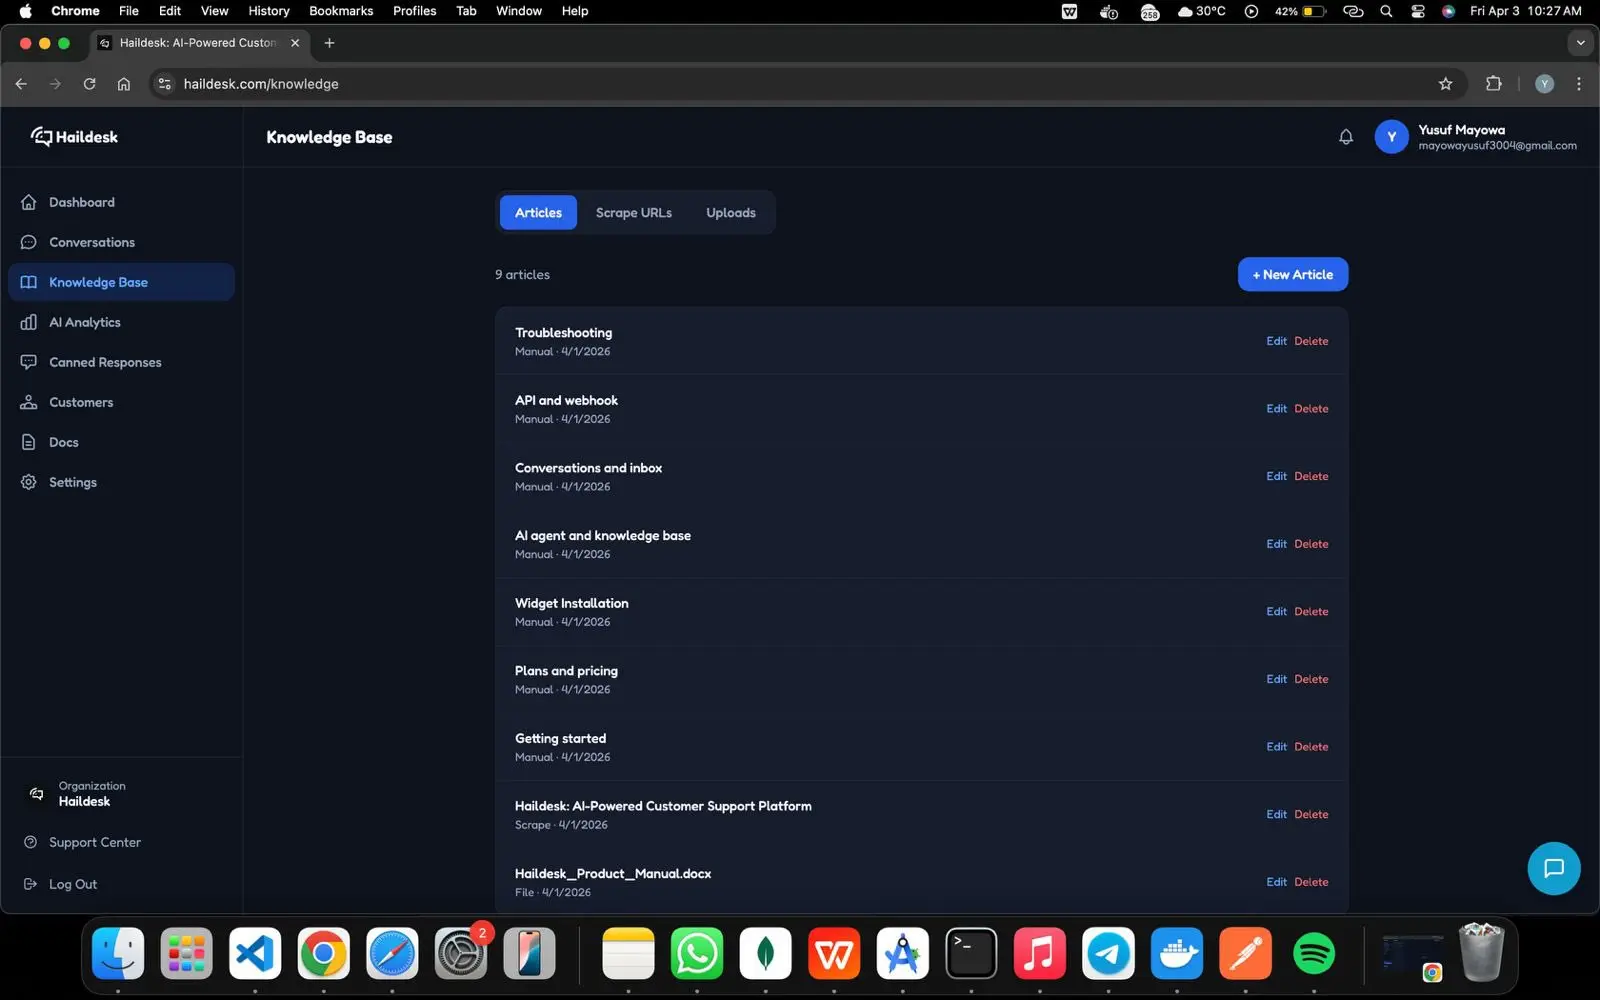Click the Getting started article title

[x=560, y=738]
